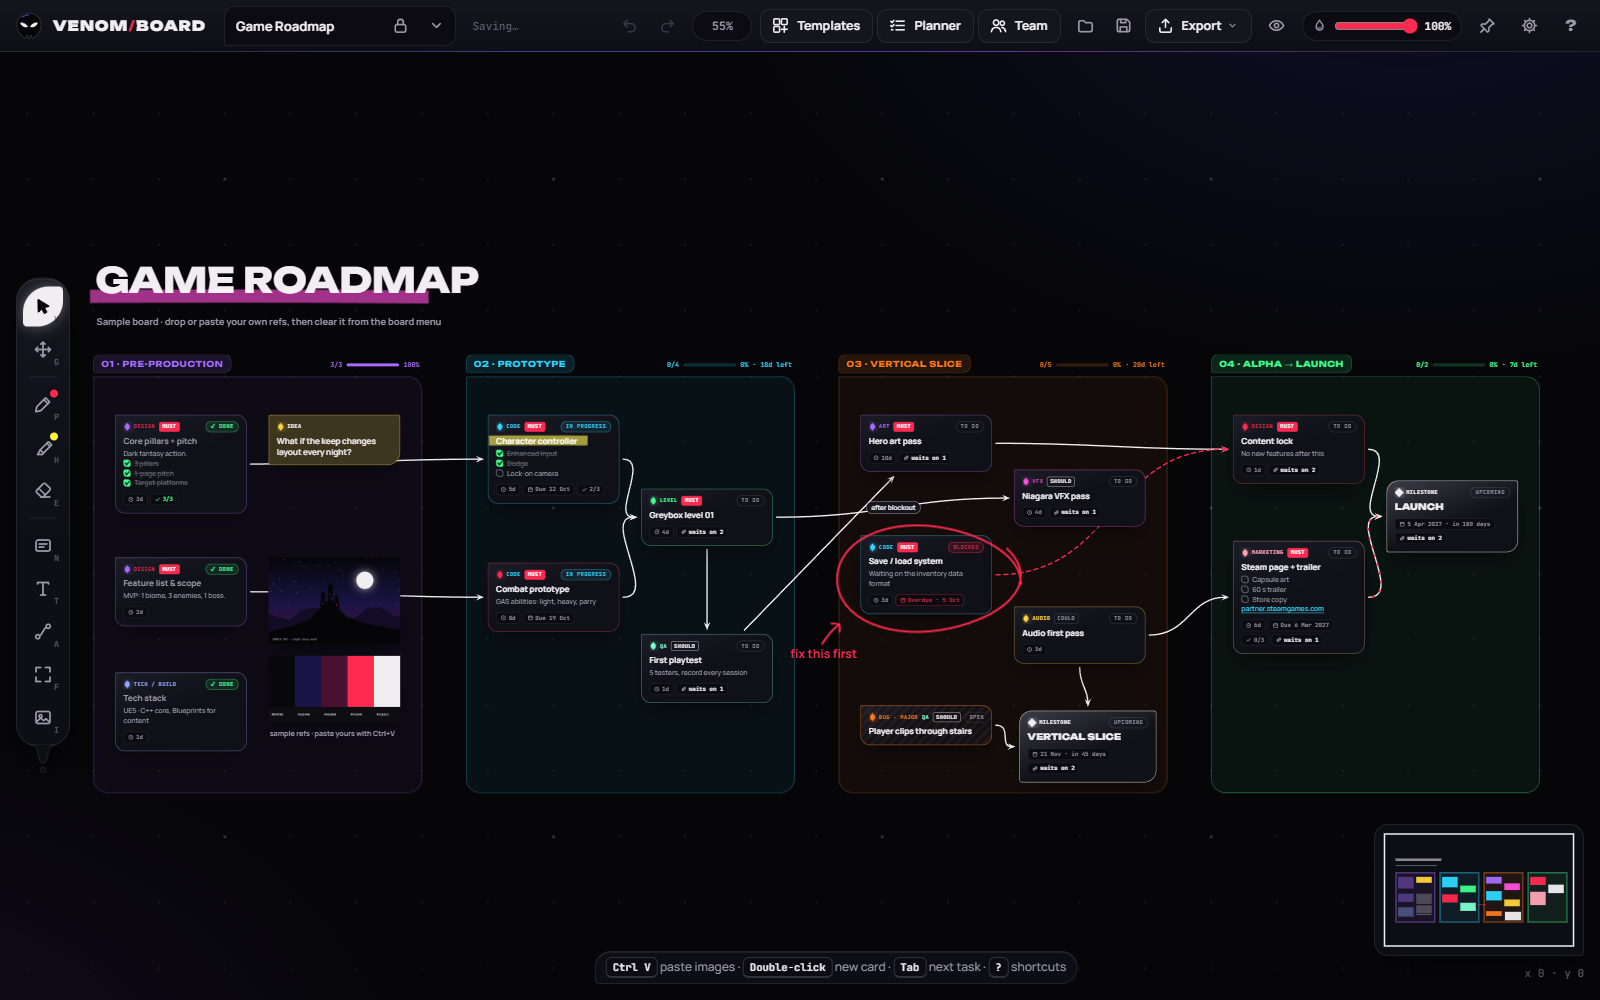Open help question mark
Image resolution: width=1600 pixels, height=1000 pixels.
(1570, 26)
